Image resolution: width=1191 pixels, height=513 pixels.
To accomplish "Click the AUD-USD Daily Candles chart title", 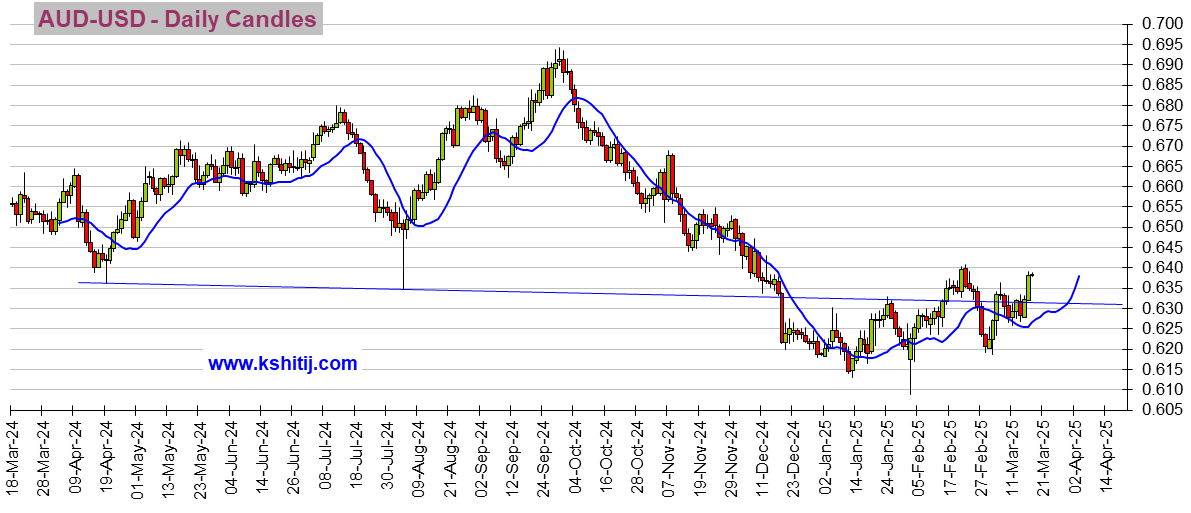I will (x=178, y=19).
